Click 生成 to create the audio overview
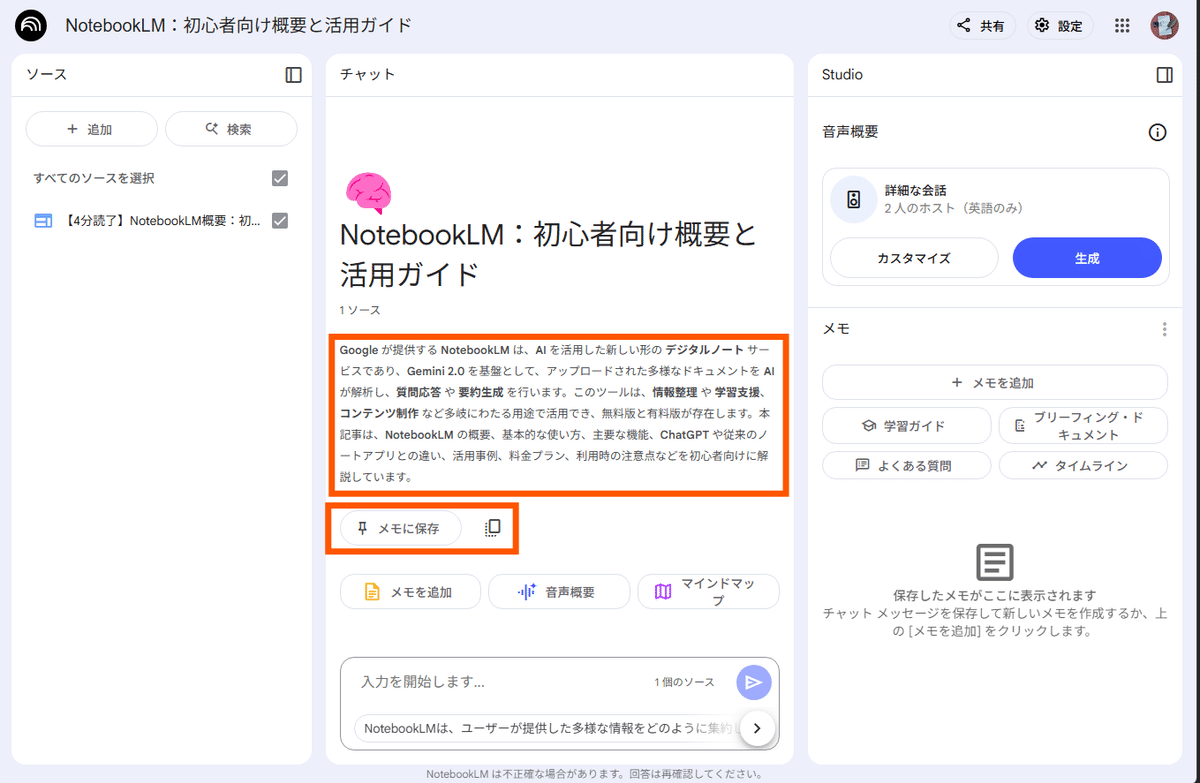1200x783 pixels. [1087, 257]
